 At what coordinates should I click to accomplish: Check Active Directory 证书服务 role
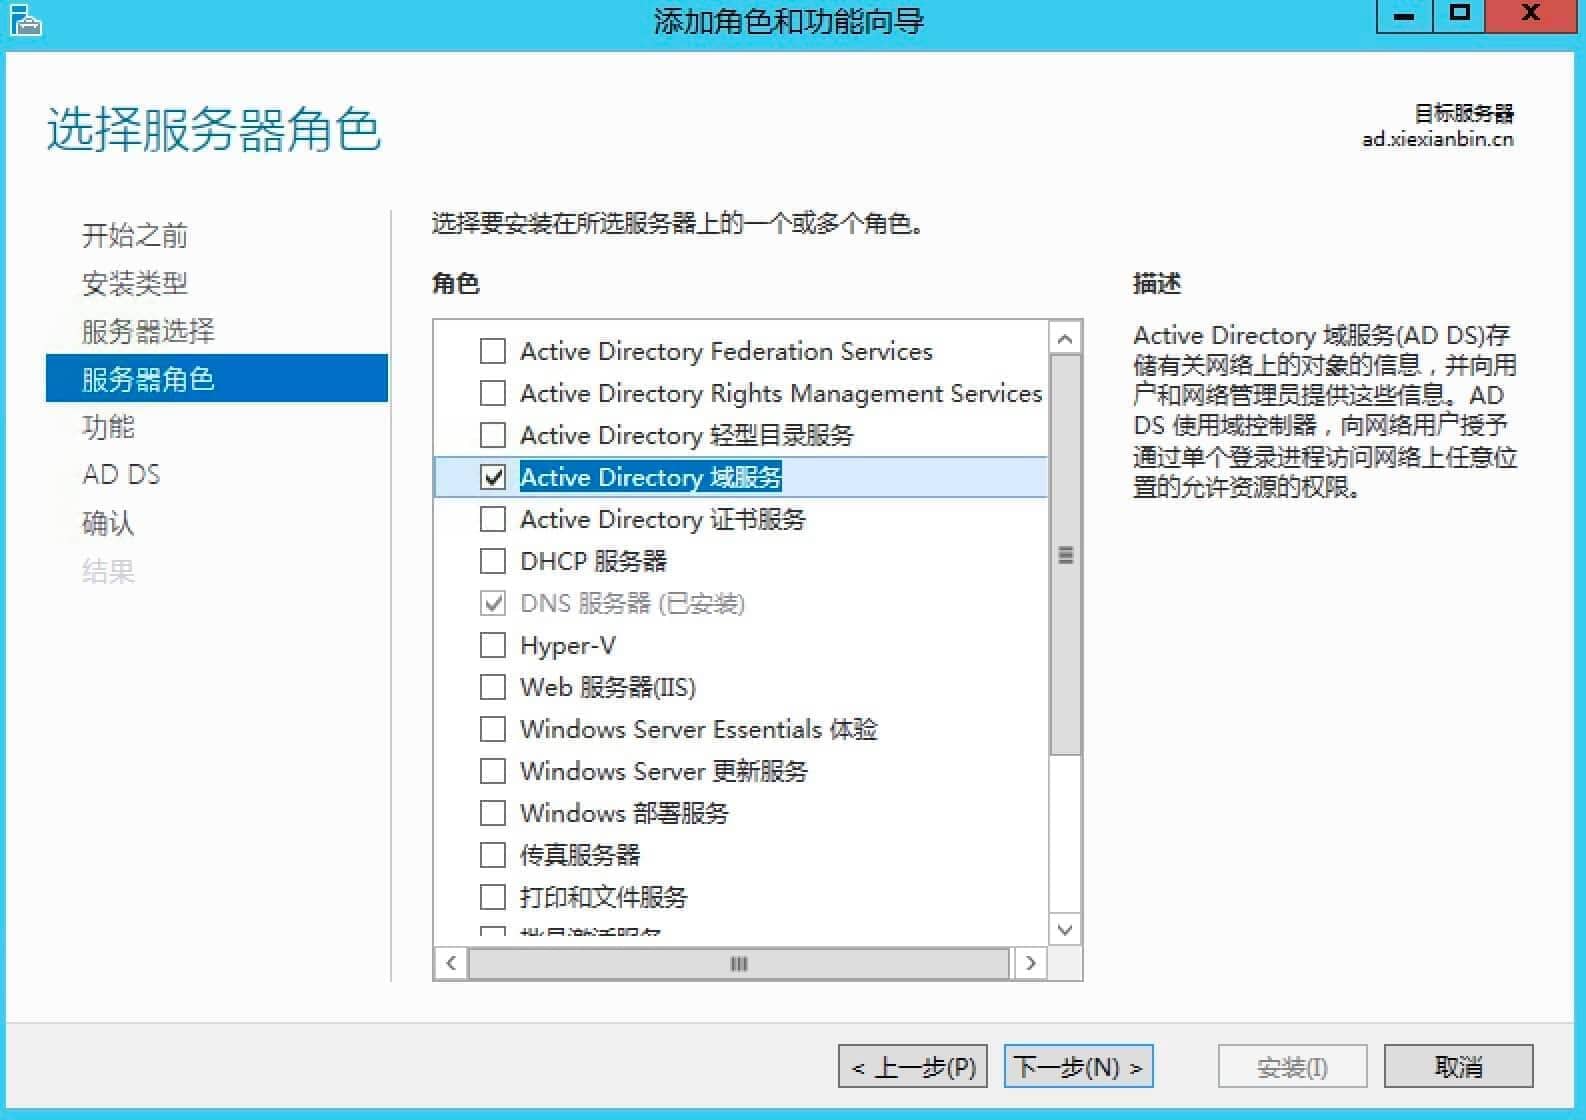[x=493, y=519]
